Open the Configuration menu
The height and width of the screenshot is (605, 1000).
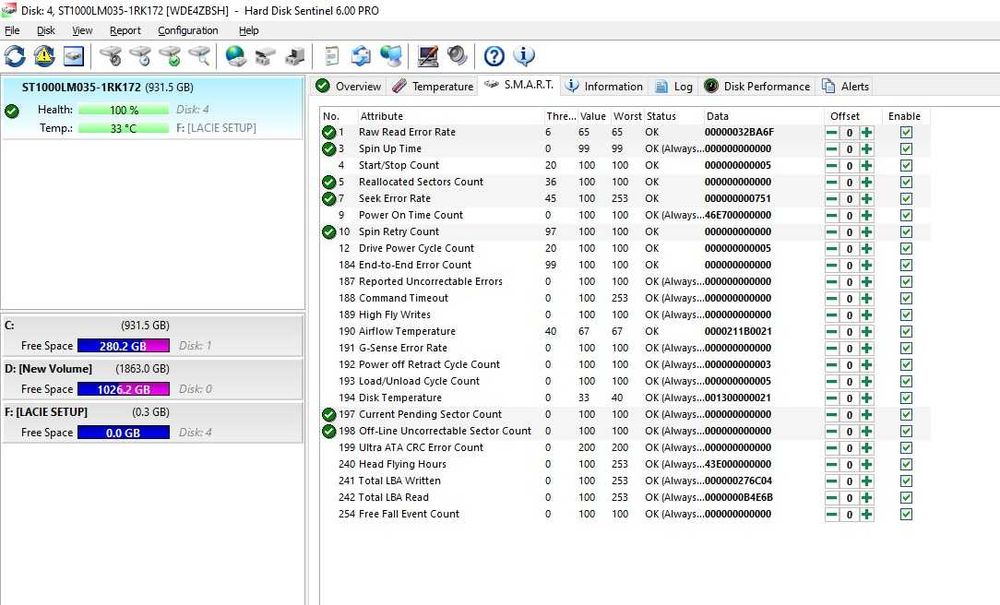pyautogui.click(x=188, y=31)
